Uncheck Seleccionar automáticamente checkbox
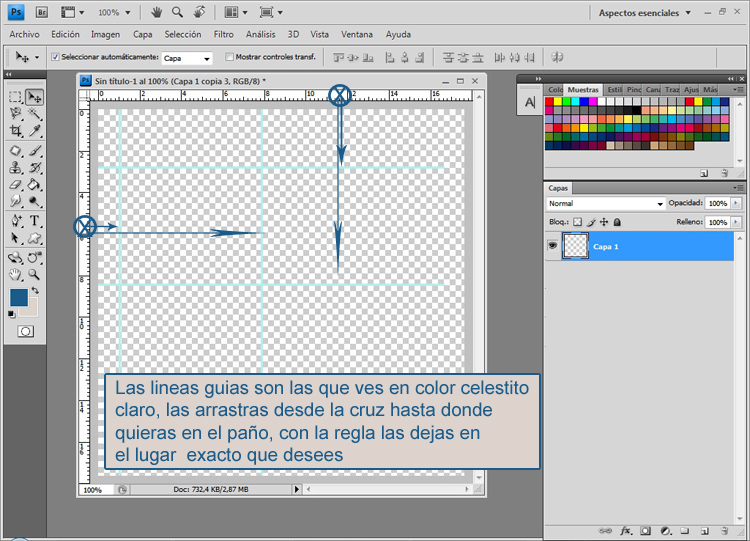750x541 pixels. click(55, 57)
